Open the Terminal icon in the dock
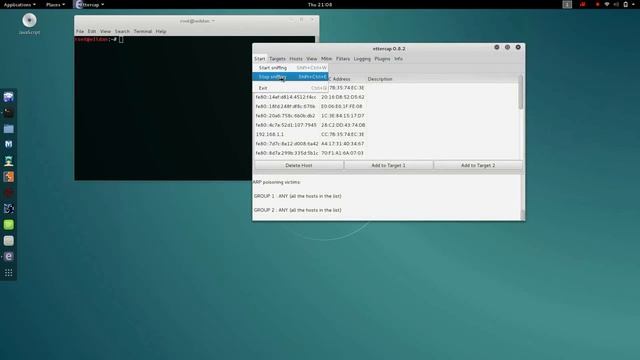This screenshot has height=360, width=640. click(x=9, y=113)
